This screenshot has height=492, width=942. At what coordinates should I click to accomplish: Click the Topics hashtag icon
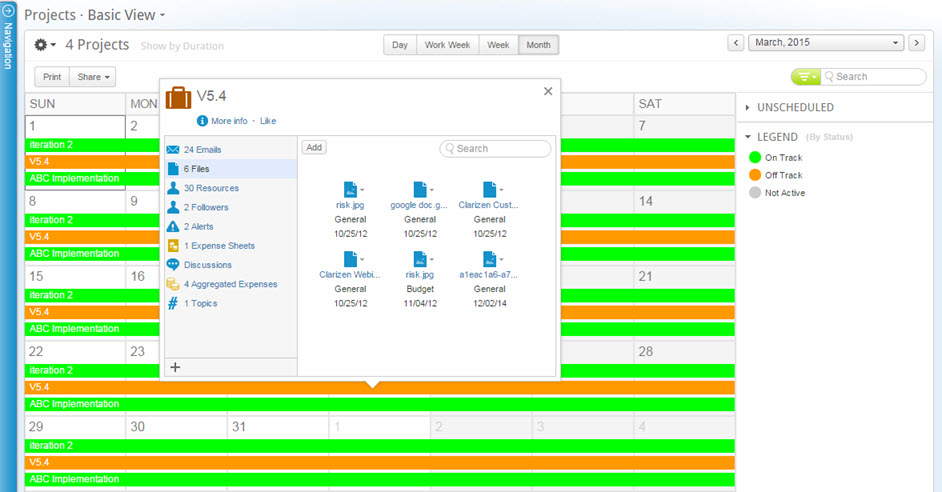coord(173,303)
